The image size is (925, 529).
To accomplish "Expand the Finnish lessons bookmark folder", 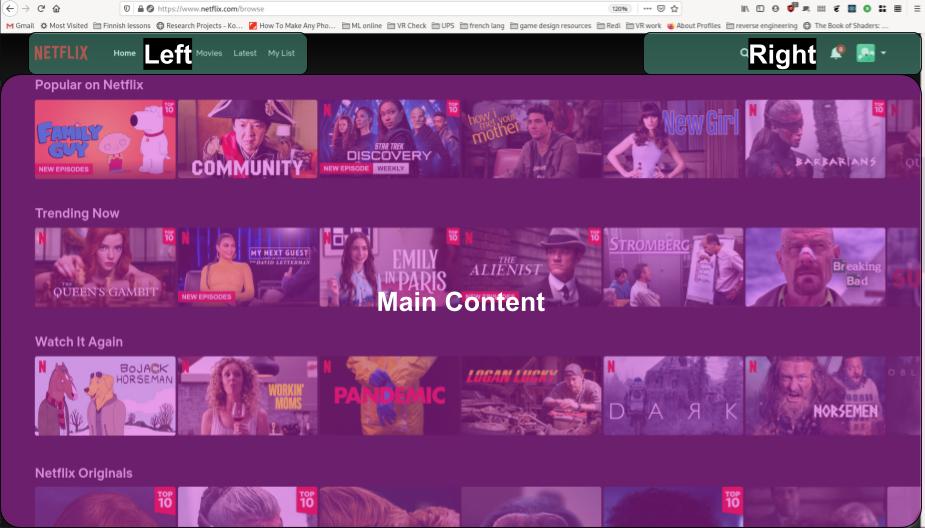I will 122,26.
